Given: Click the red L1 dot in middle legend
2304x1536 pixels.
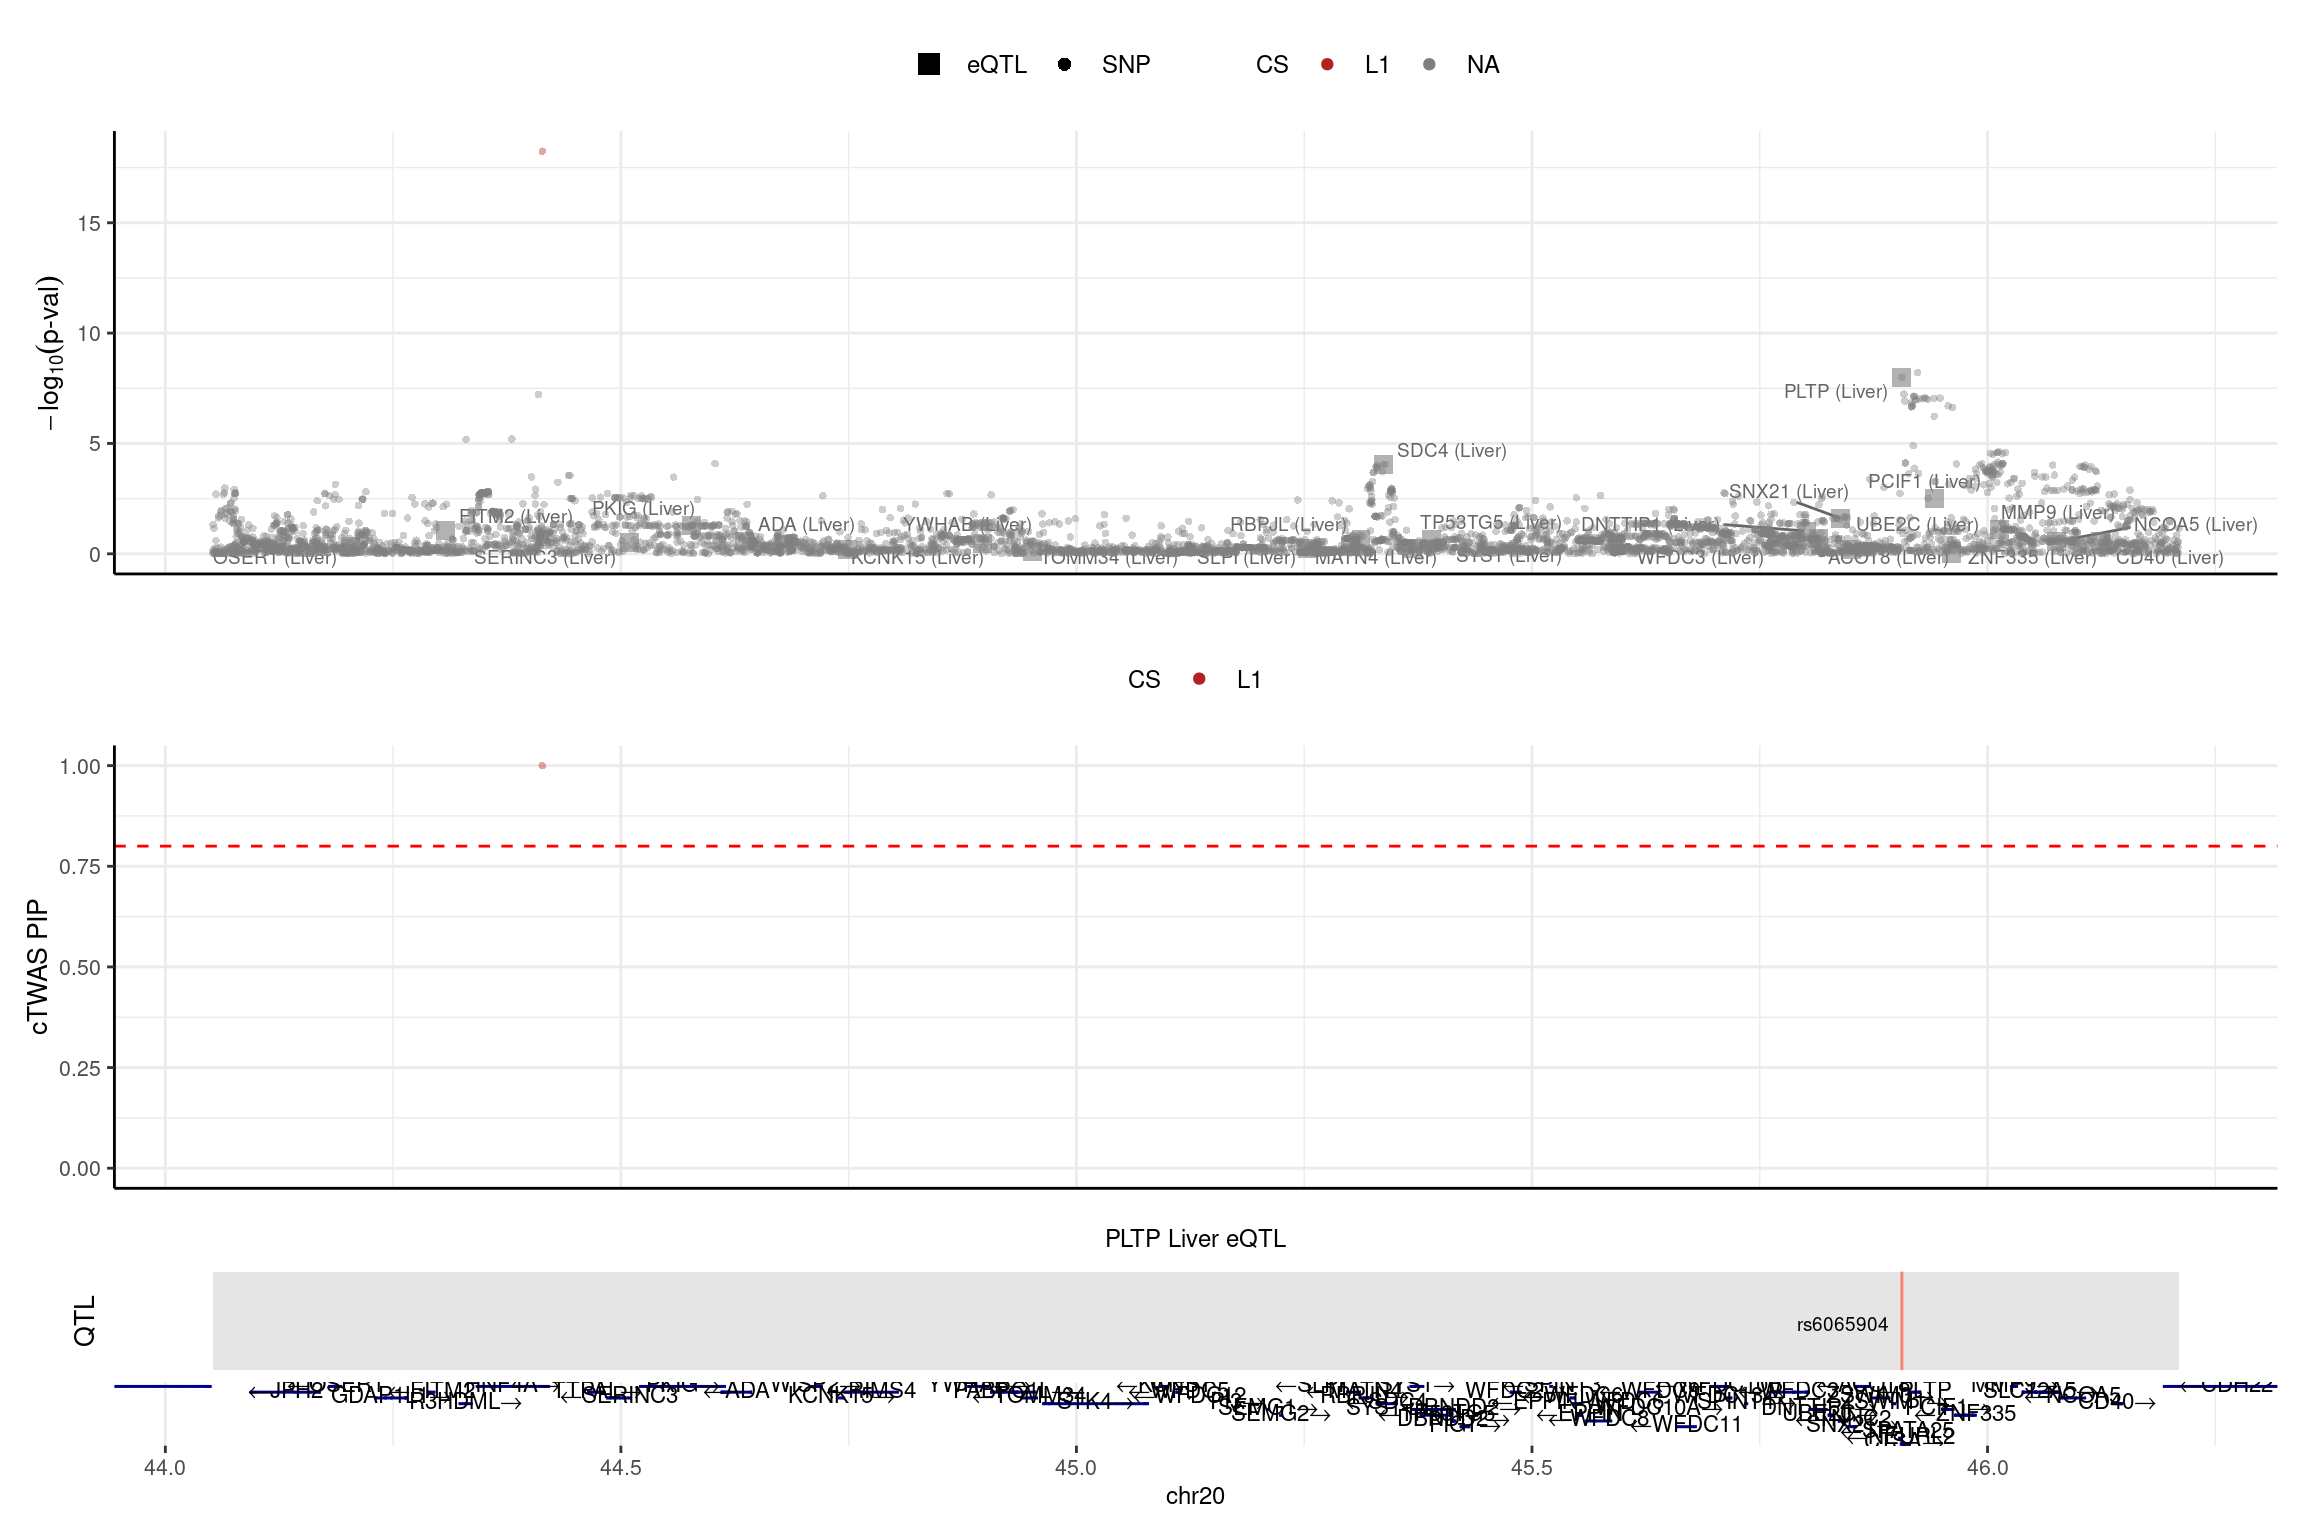Looking at the screenshot, I should pyautogui.click(x=1199, y=679).
